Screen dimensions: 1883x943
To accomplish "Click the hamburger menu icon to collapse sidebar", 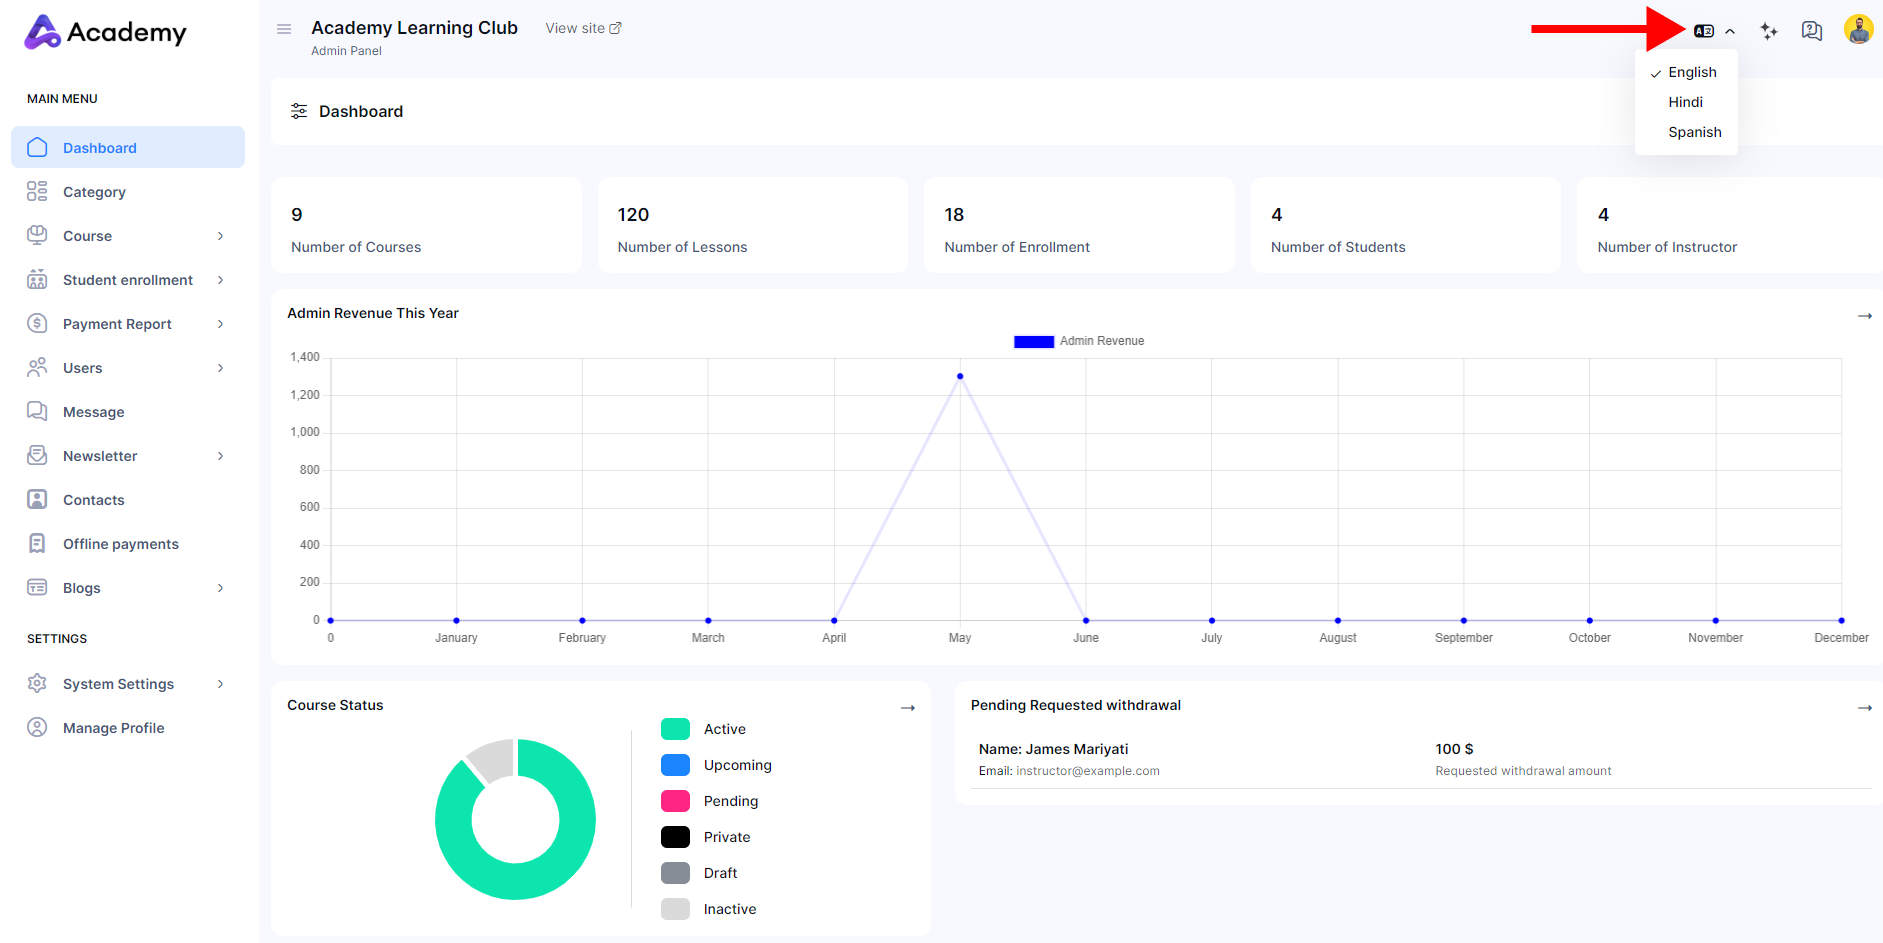I will 284,29.
